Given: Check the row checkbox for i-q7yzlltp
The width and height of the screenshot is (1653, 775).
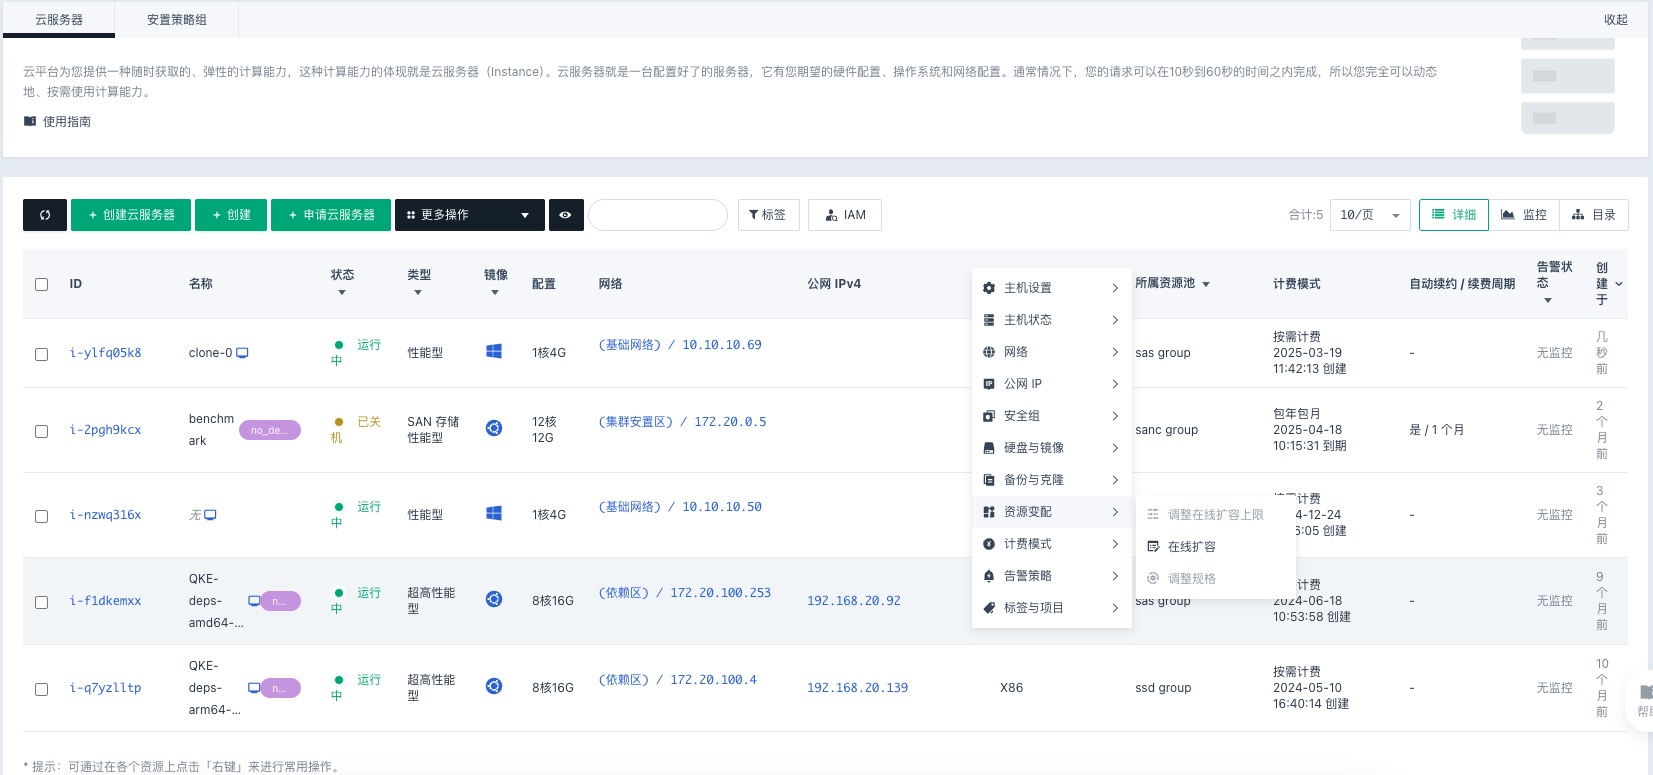Looking at the screenshot, I should point(42,689).
